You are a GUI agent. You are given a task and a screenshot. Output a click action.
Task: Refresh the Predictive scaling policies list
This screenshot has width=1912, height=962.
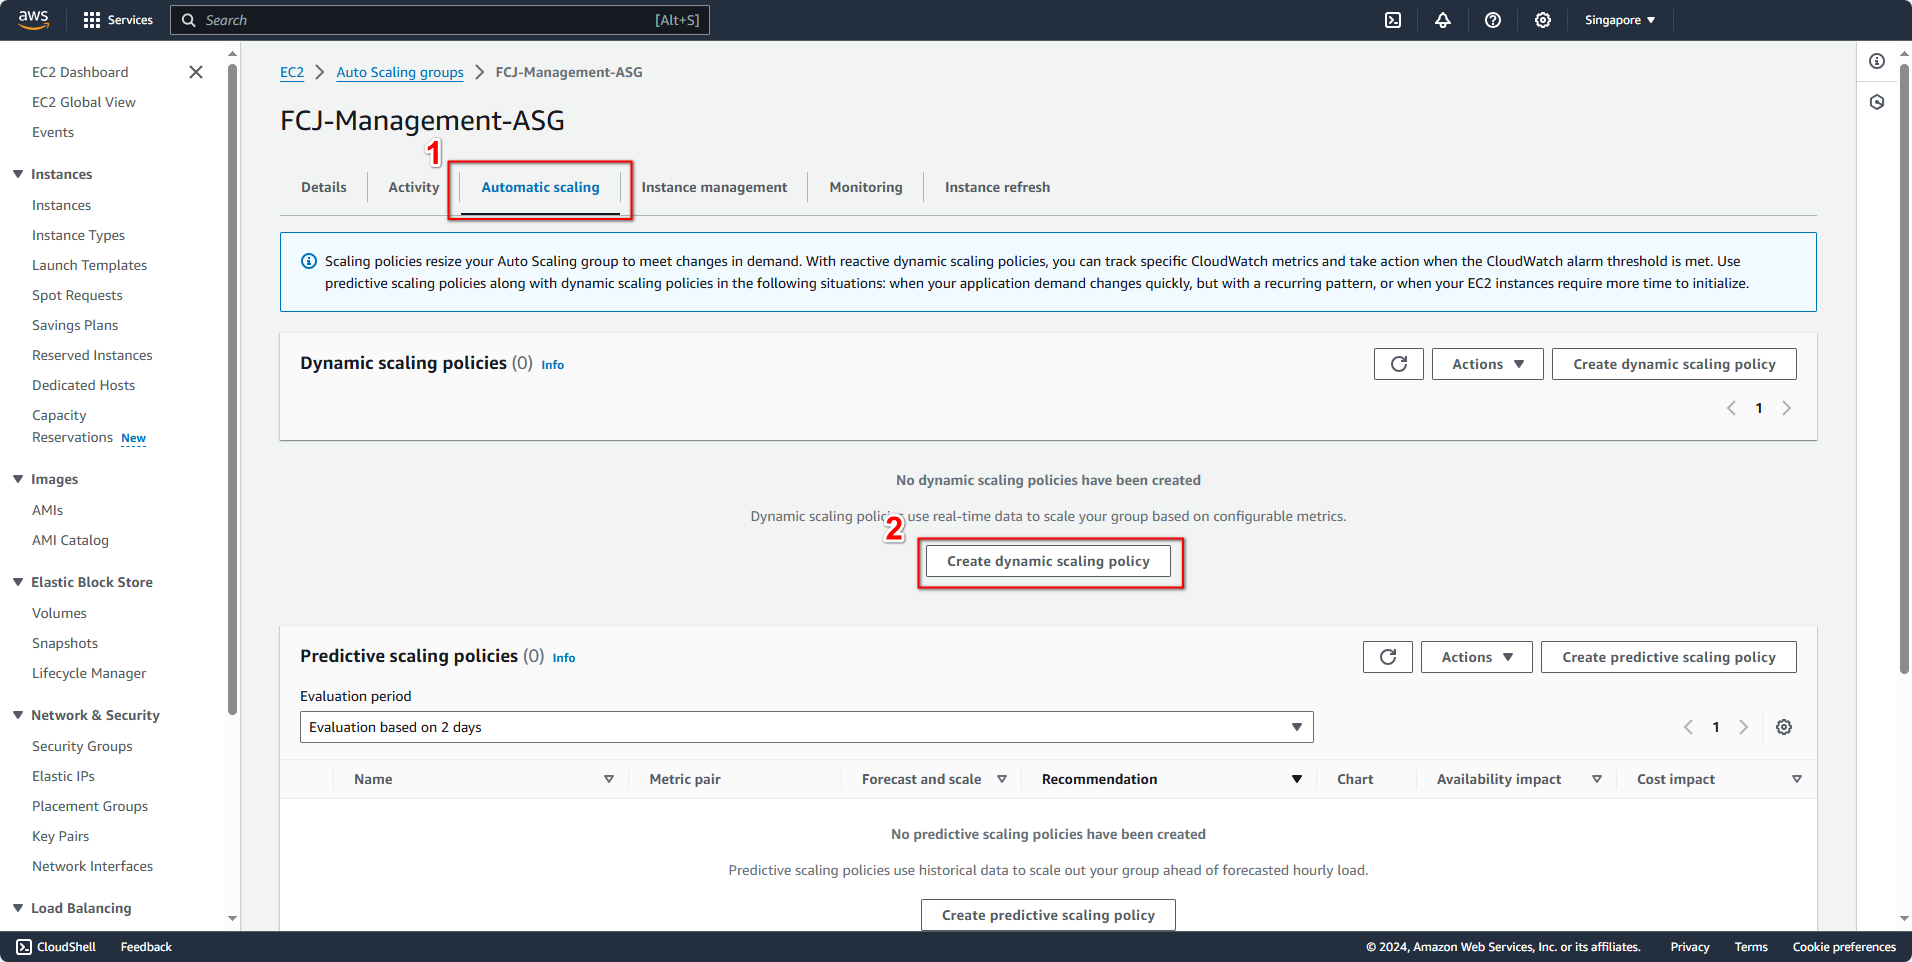[x=1387, y=657]
